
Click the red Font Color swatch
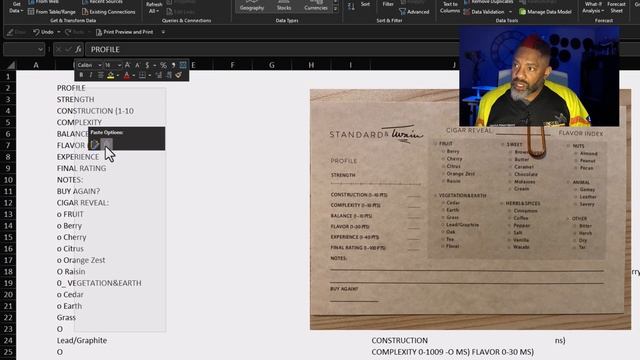[127, 75]
